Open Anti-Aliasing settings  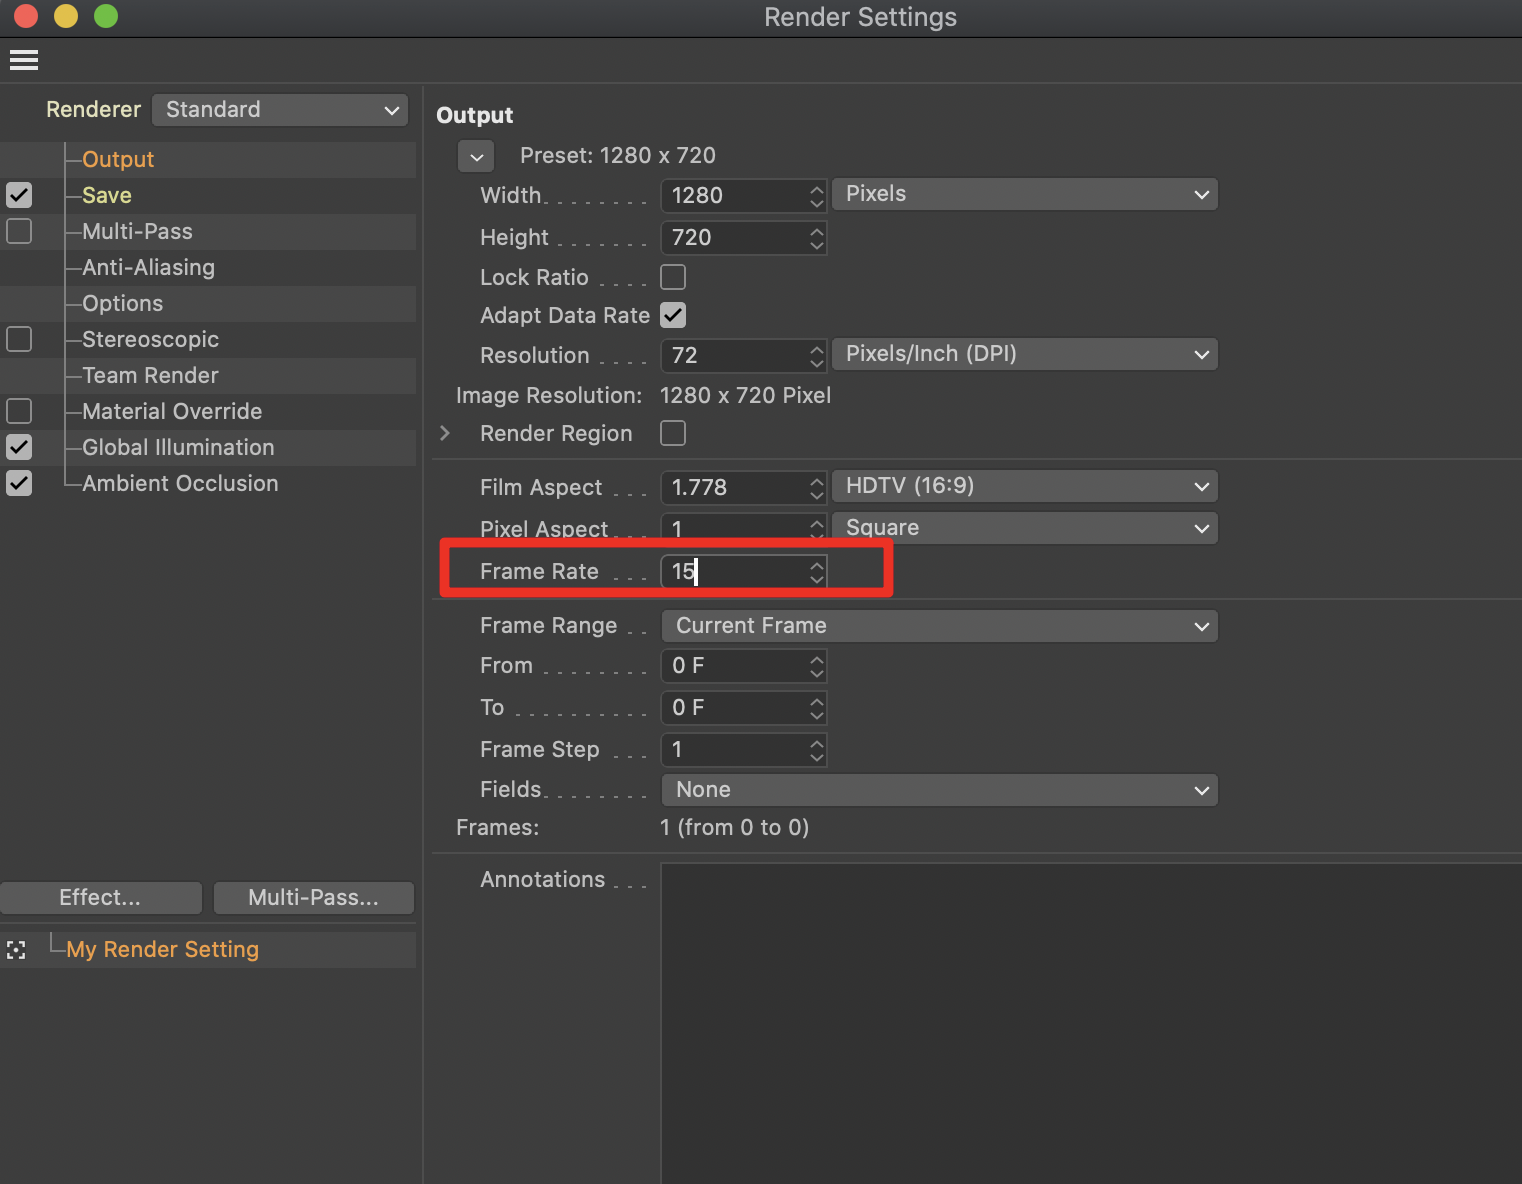pos(148,267)
